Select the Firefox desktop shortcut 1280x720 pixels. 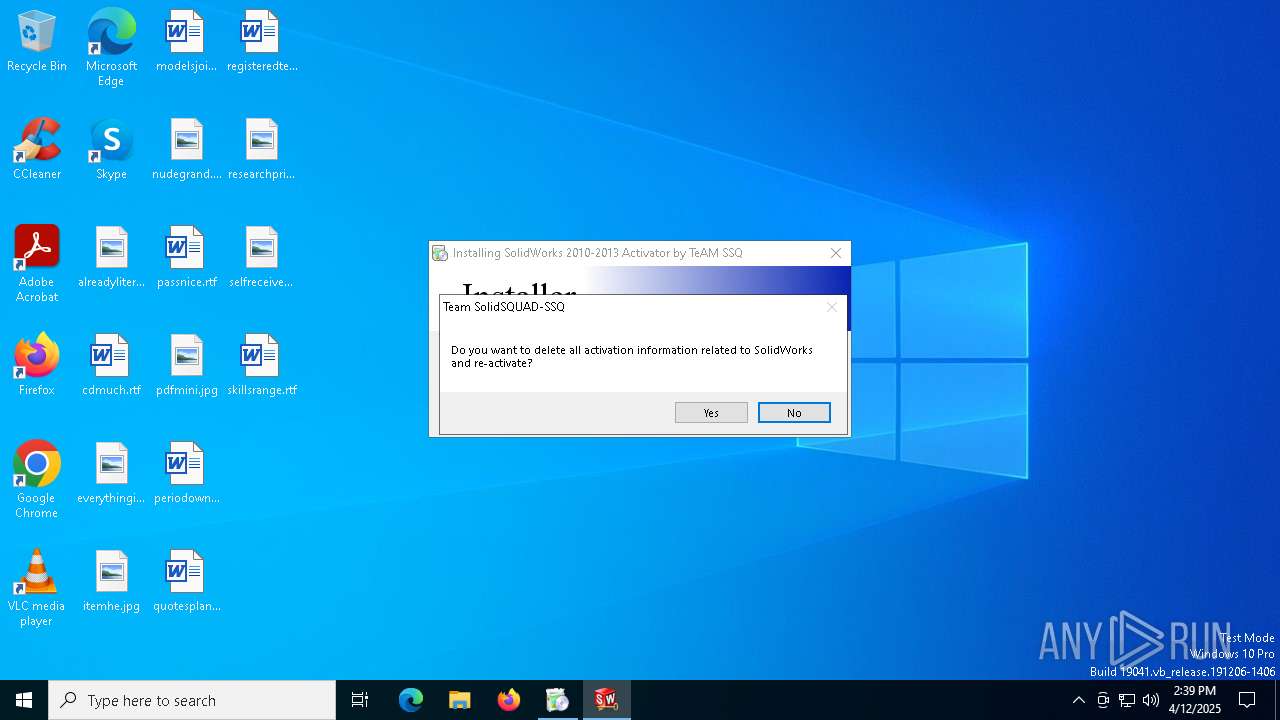tap(37, 366)
